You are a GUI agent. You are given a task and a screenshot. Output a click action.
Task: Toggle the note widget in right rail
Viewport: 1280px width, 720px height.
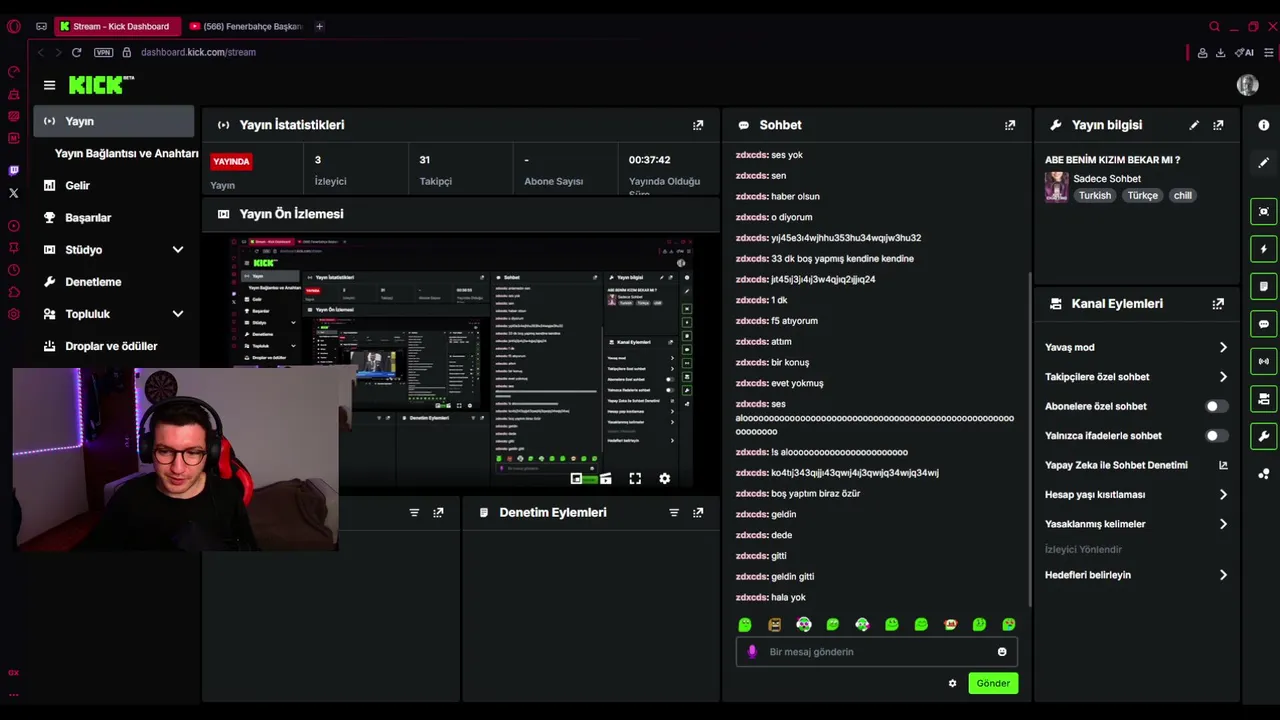[x=1264, y=286]
